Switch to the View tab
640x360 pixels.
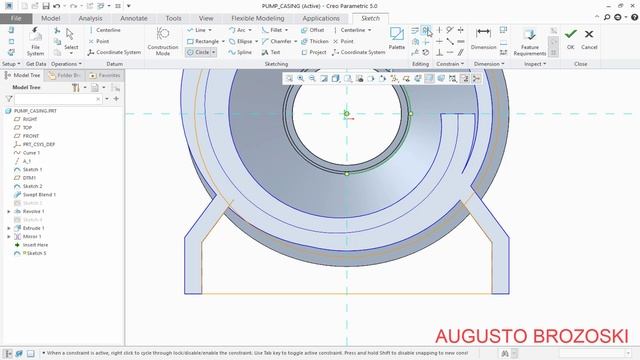[206, 18]
